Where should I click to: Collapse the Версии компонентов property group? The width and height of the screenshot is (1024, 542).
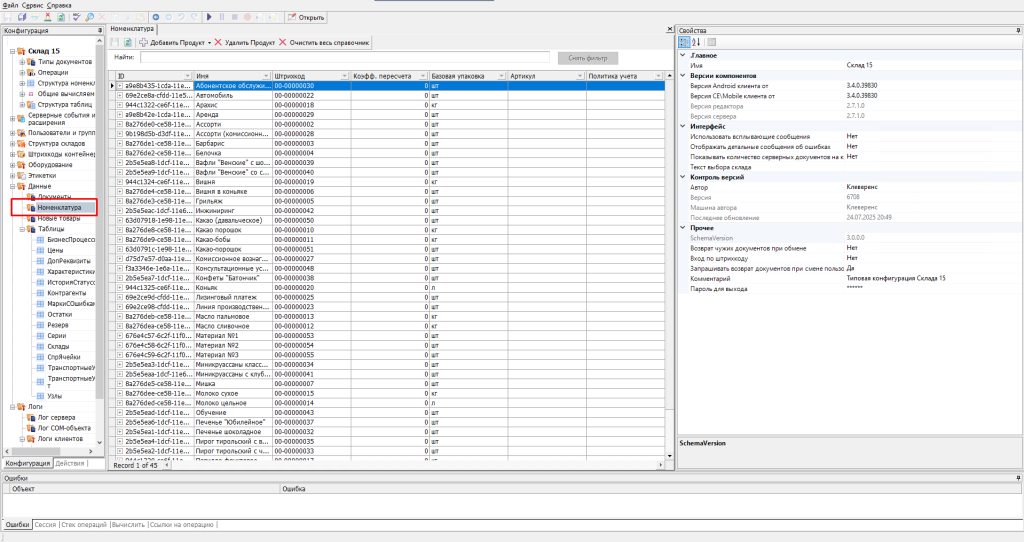(683, 76)
